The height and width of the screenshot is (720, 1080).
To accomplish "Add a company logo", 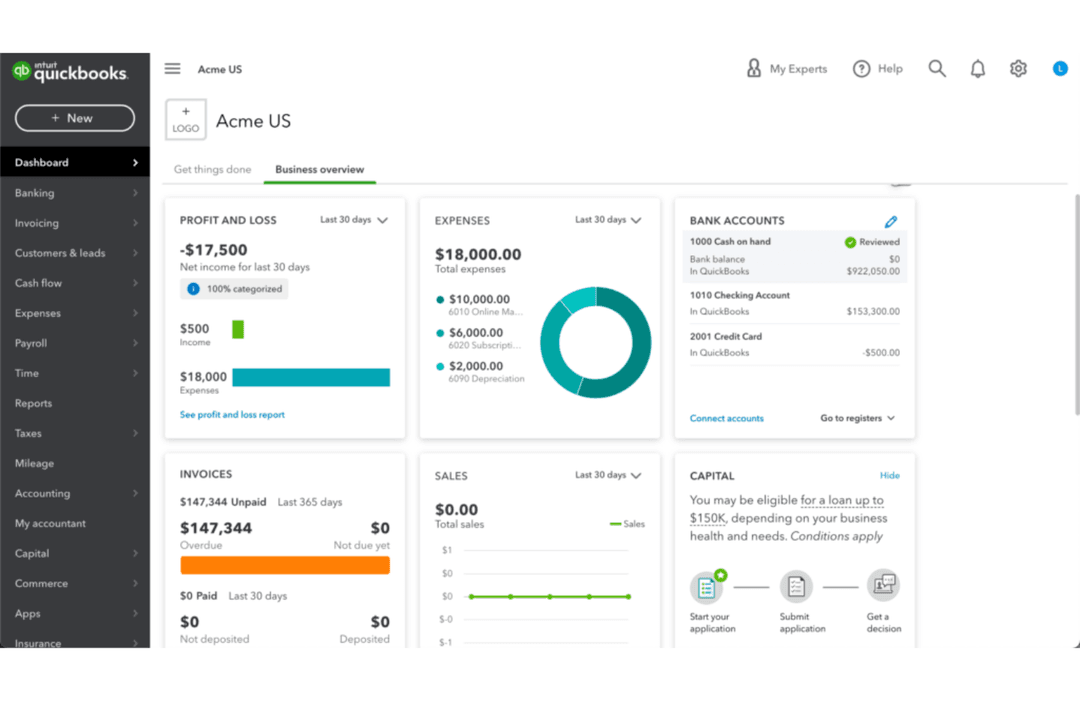I will point(185,119).
